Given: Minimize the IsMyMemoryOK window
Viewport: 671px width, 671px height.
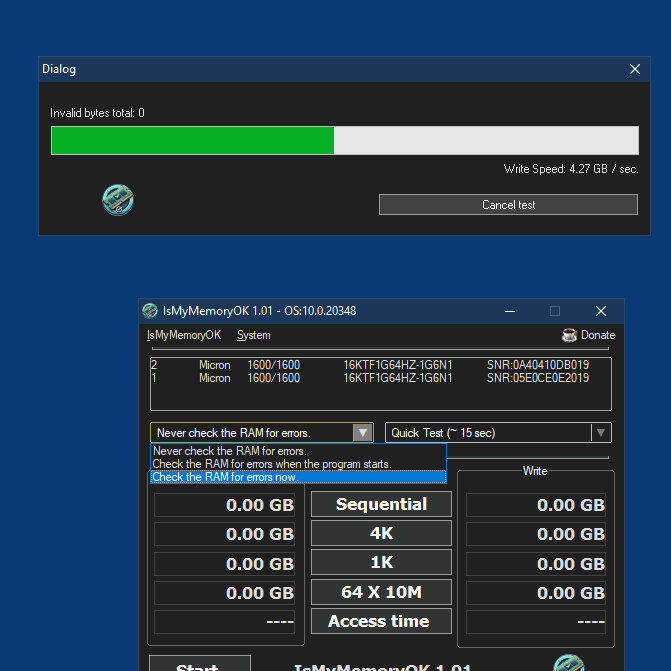Looking at the screenshot, I should coord(510,311).
